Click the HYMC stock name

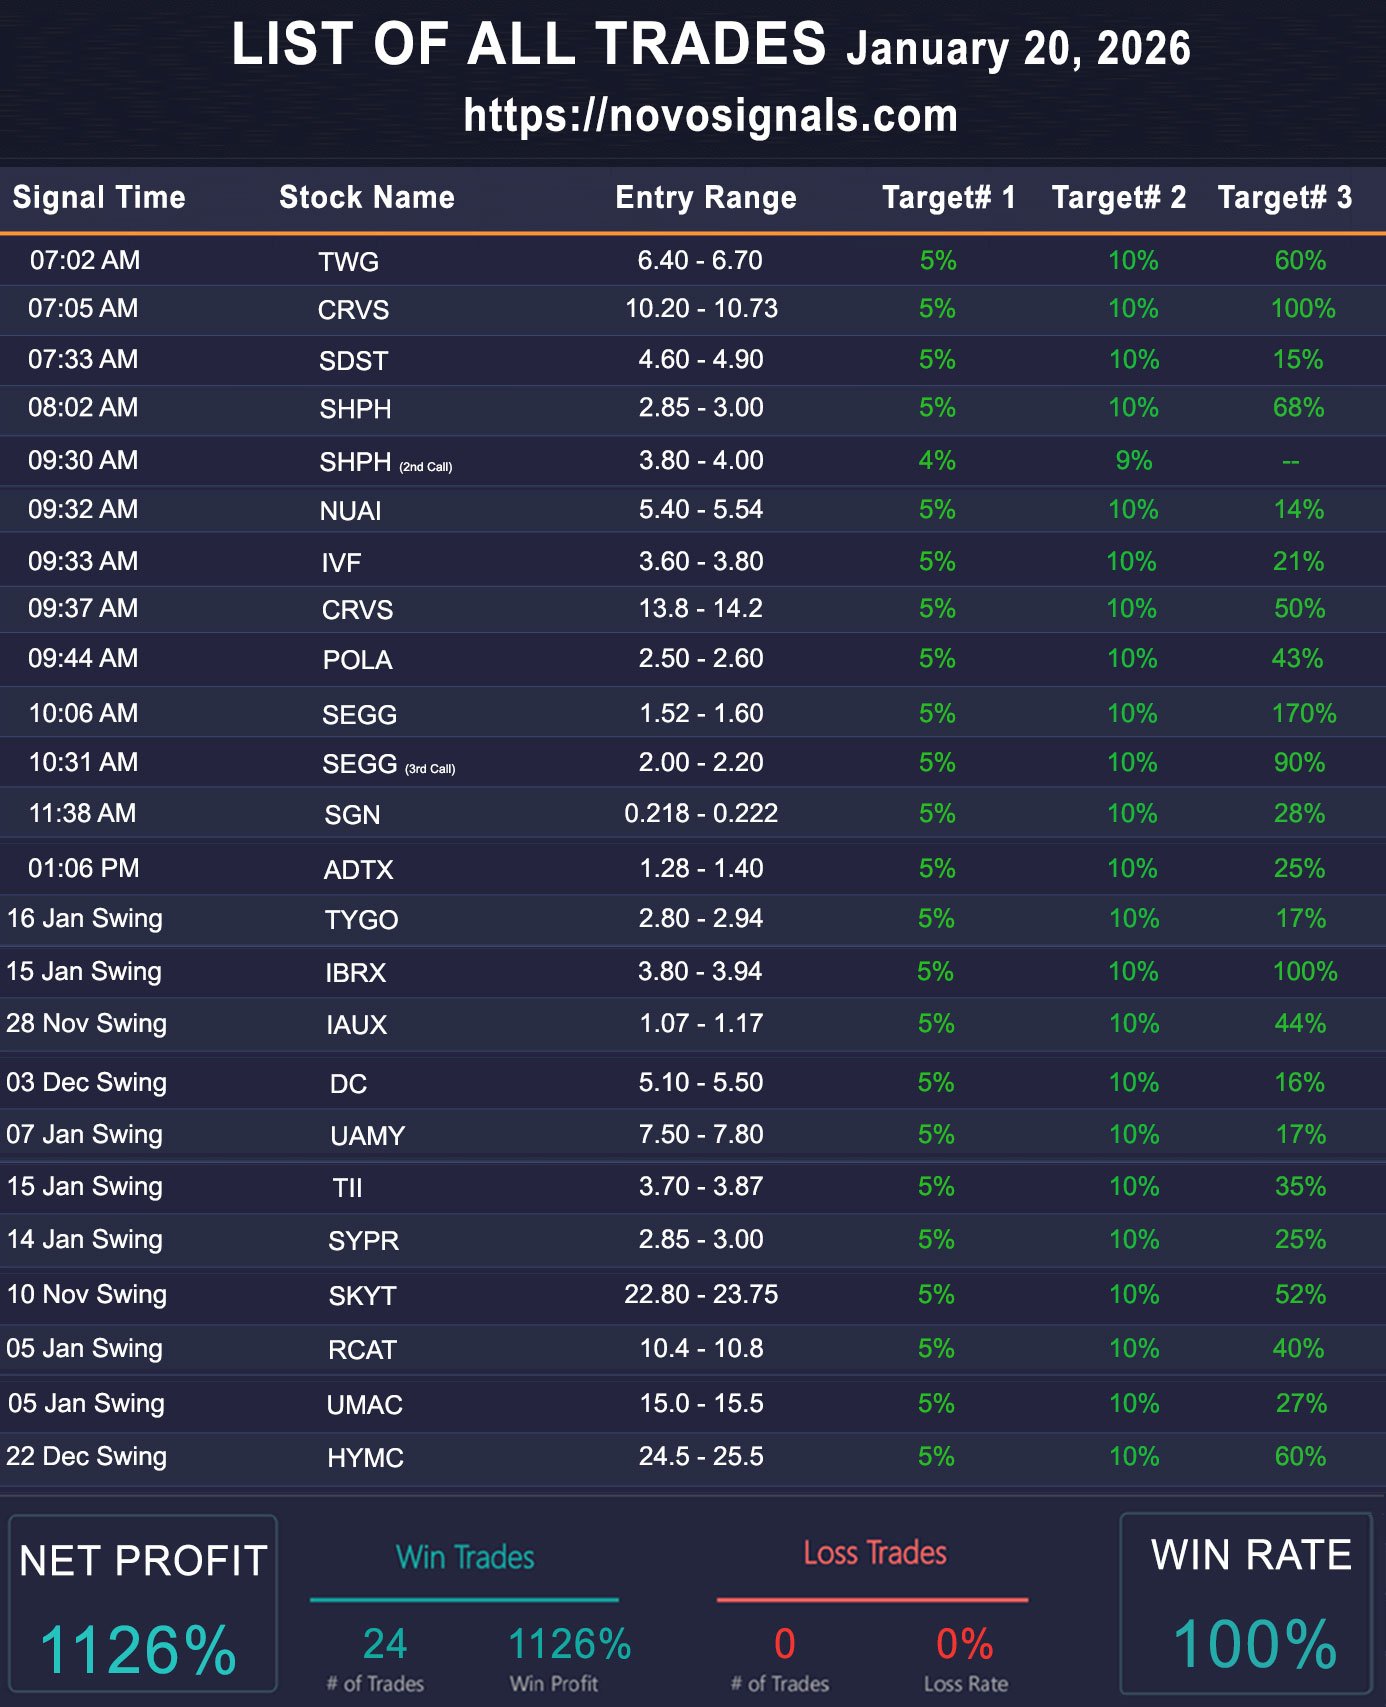tap(365, 1458)
